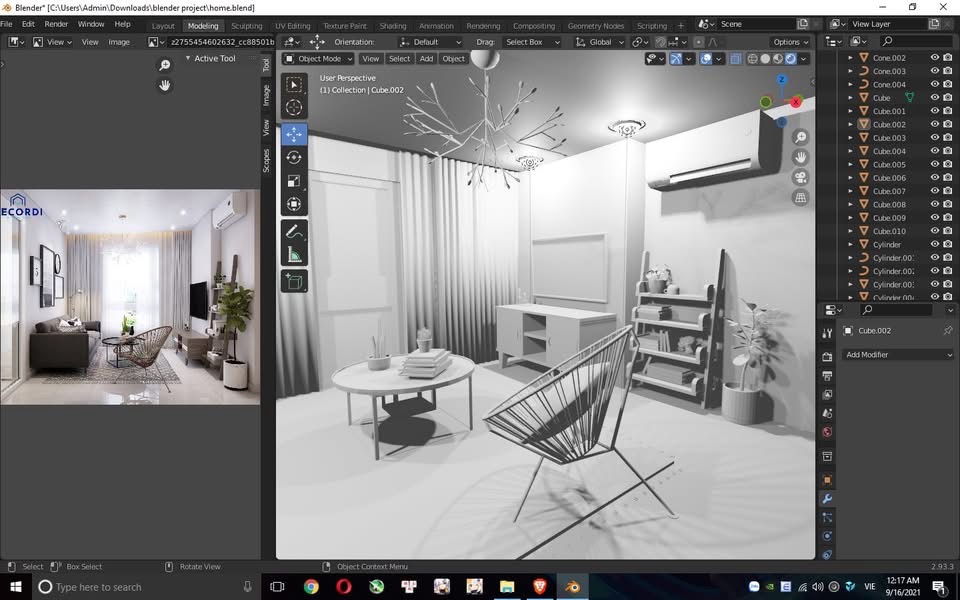
Task: Disable render for Cube.007 camera icon
Action: (948, 191)
